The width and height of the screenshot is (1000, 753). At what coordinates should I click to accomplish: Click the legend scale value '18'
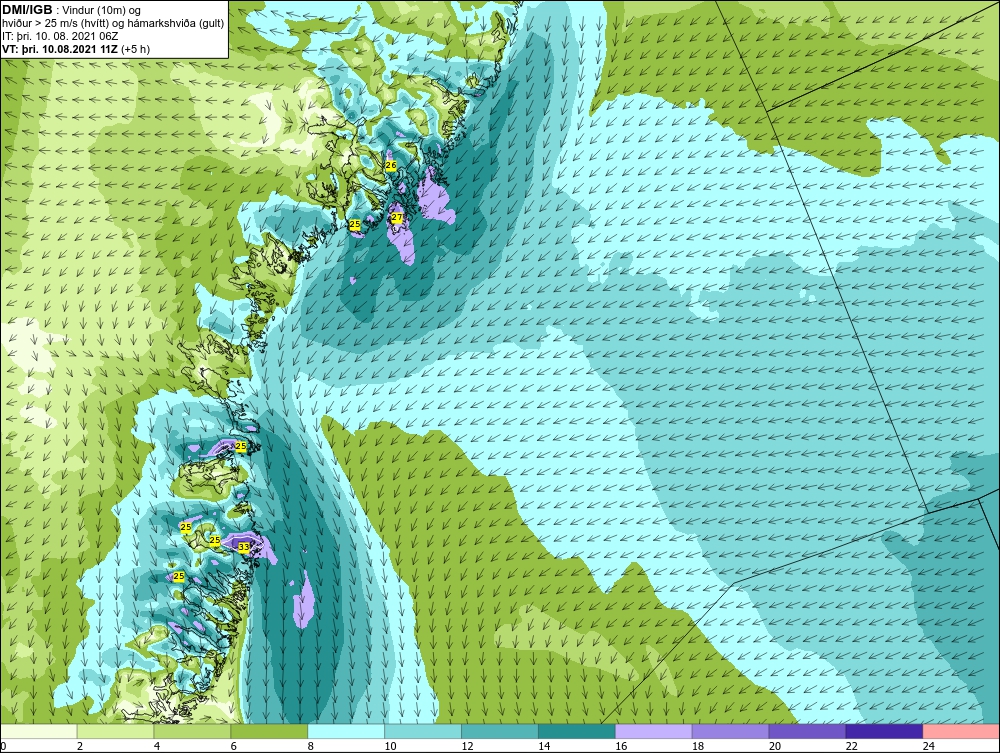pos(698,746)
